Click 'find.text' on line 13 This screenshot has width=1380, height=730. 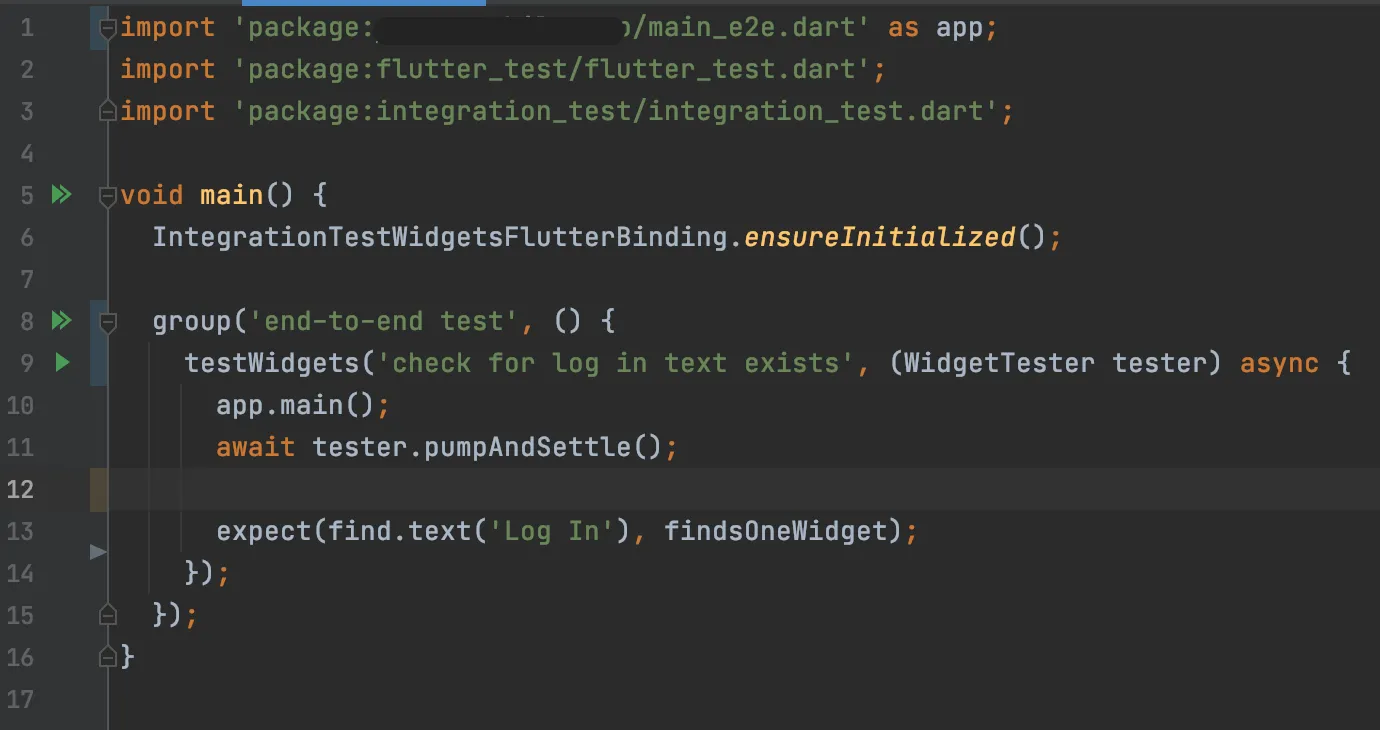coord(400,531)
